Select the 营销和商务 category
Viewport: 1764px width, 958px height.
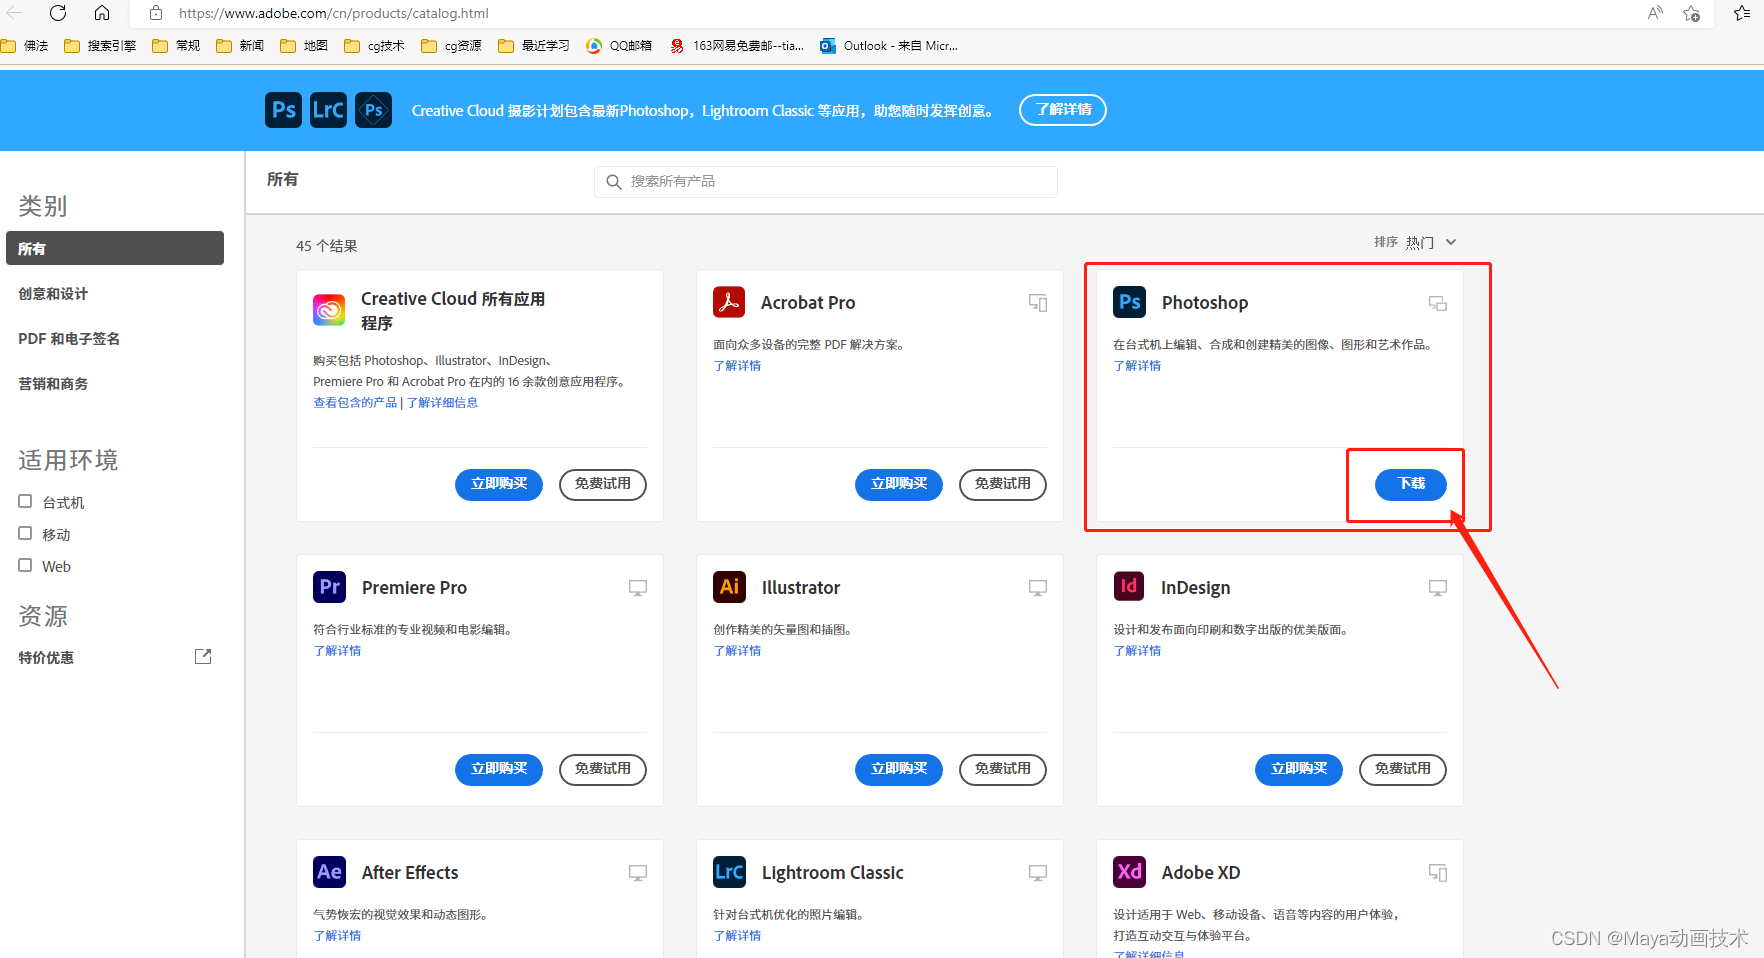click(x=53, y=384)
